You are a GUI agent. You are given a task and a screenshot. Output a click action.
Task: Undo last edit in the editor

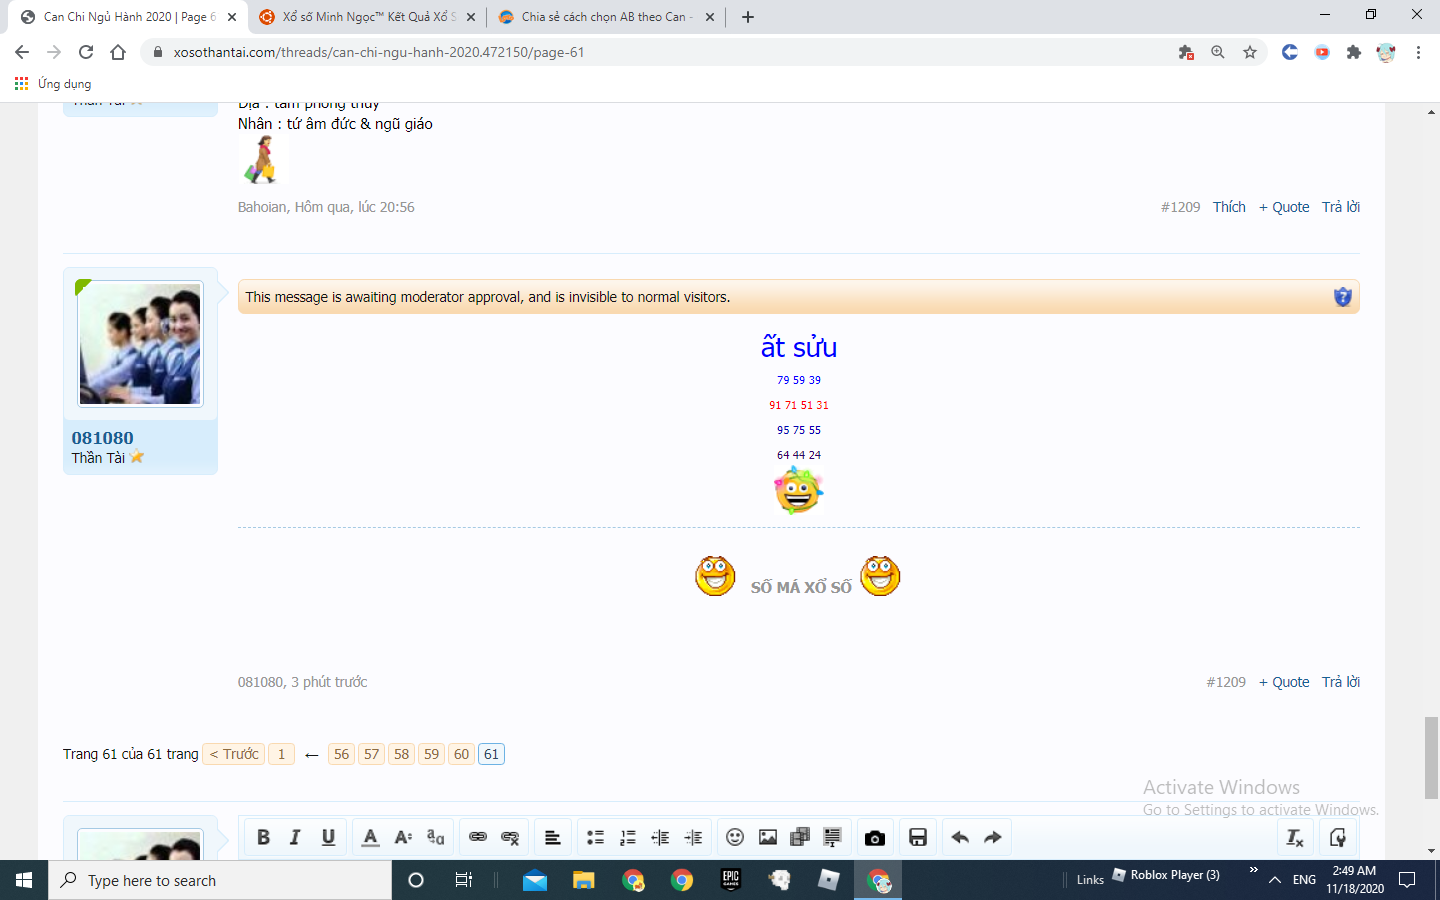pyautogui.click(x=960, y=837)
